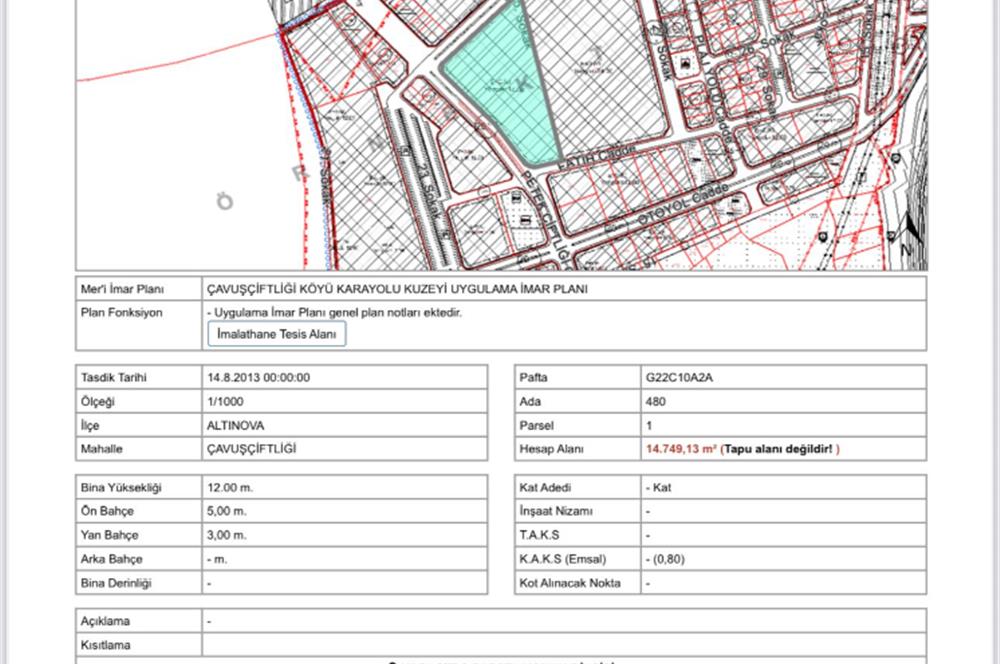
Task: Click the Kat Adedi value - Kat
Action: point(658,488)
